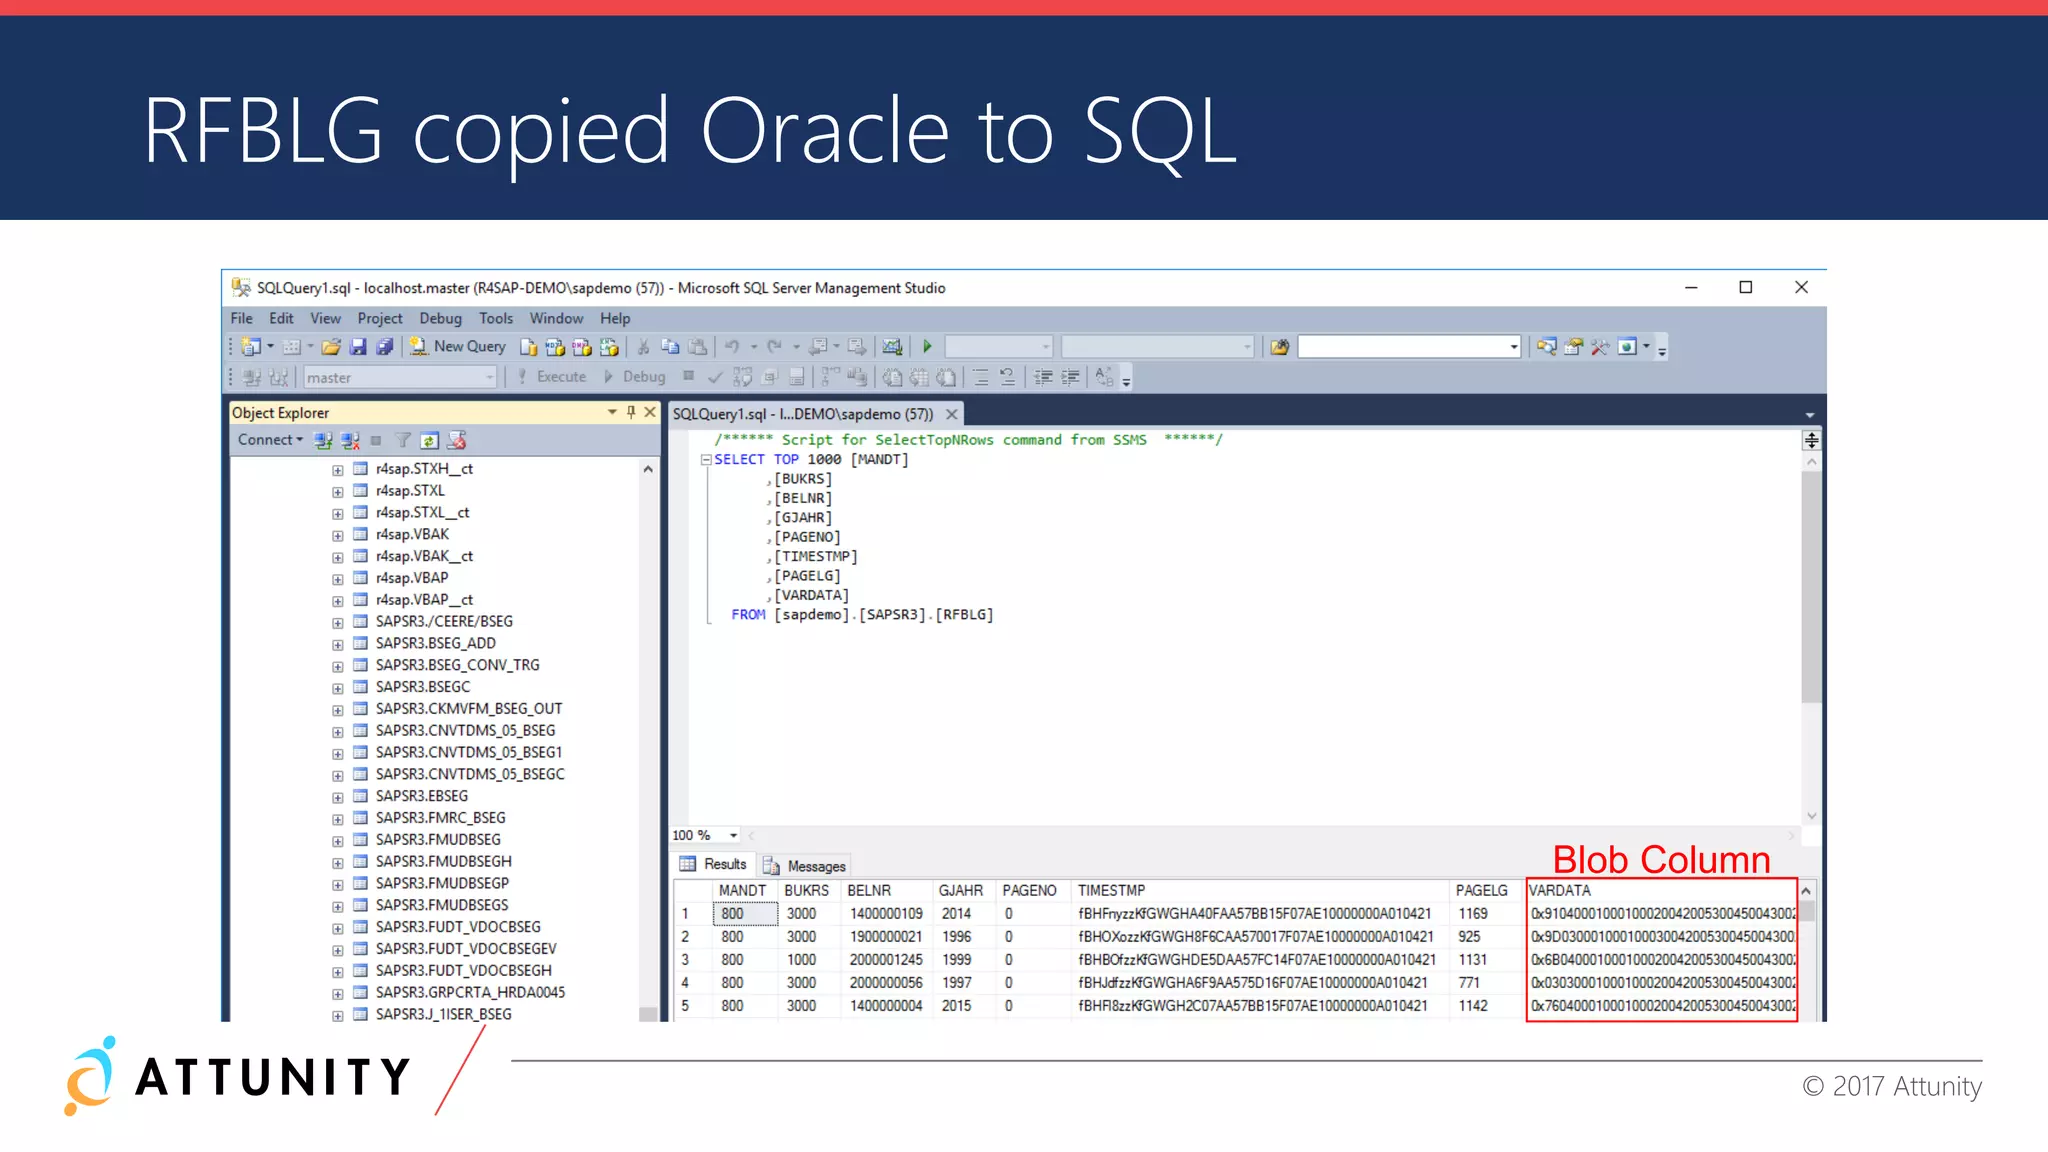This screenshot has width=2048, height=1152.
Task: Expand the SAPSR3.EBSEG table node
Action: click(338, 797)
